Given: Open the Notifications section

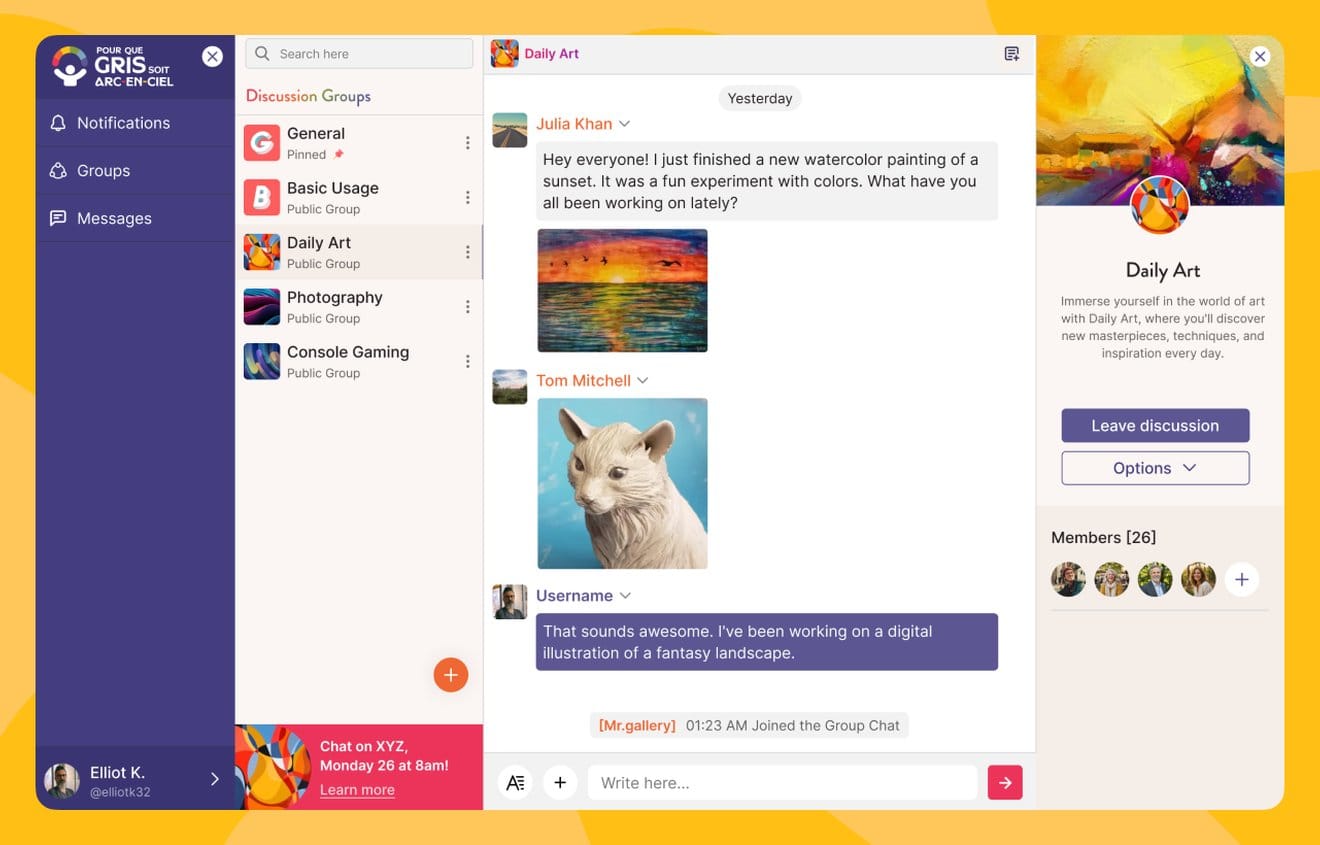Looking at the screenshot, I should click(135, 123).
